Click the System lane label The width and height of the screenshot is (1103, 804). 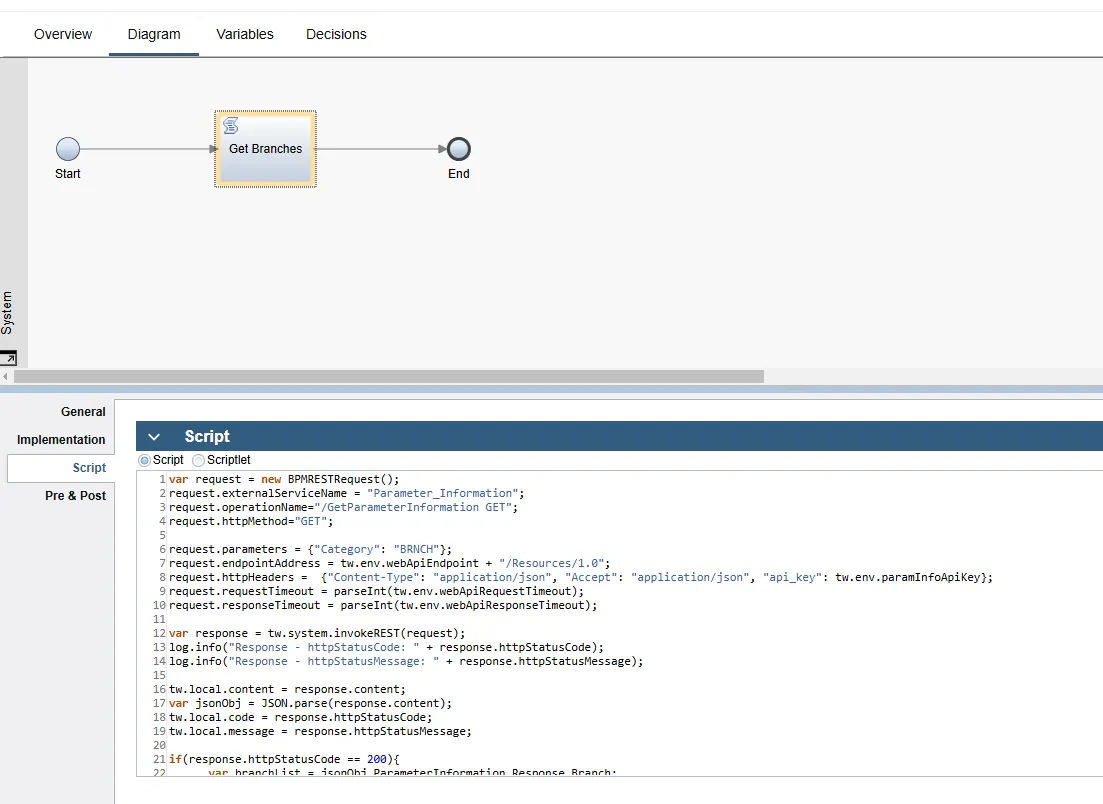9,310
